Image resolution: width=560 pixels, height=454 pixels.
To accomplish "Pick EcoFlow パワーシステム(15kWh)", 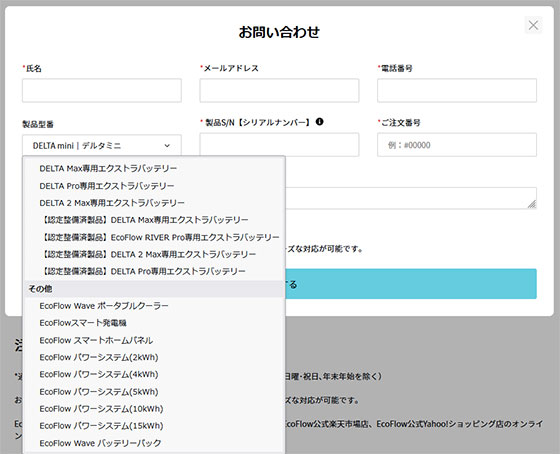I will 154,426.
